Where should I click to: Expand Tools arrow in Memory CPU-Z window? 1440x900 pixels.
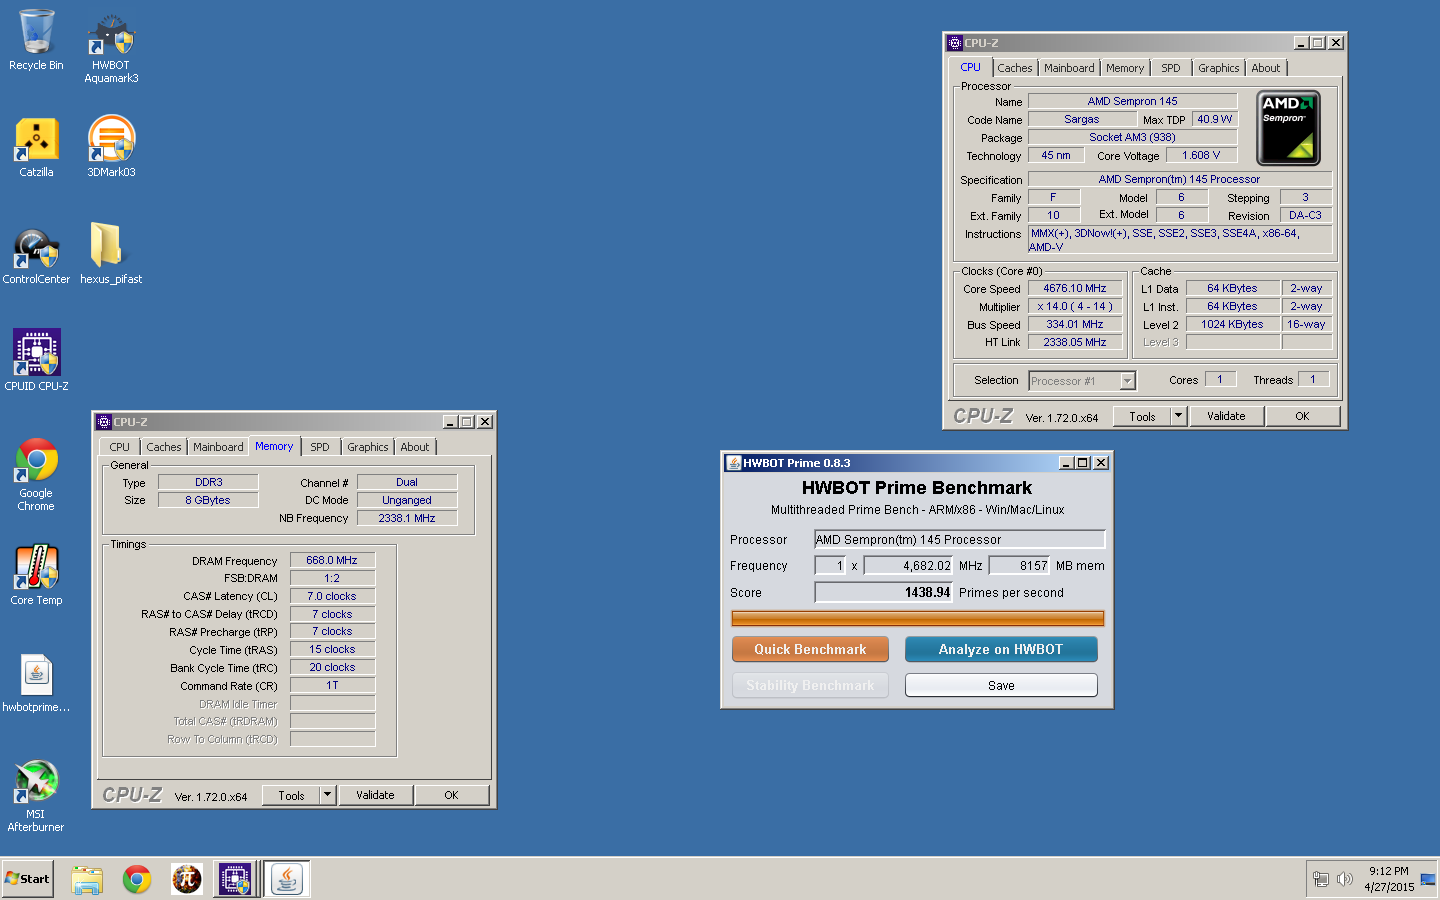click(x=327, y=795)
